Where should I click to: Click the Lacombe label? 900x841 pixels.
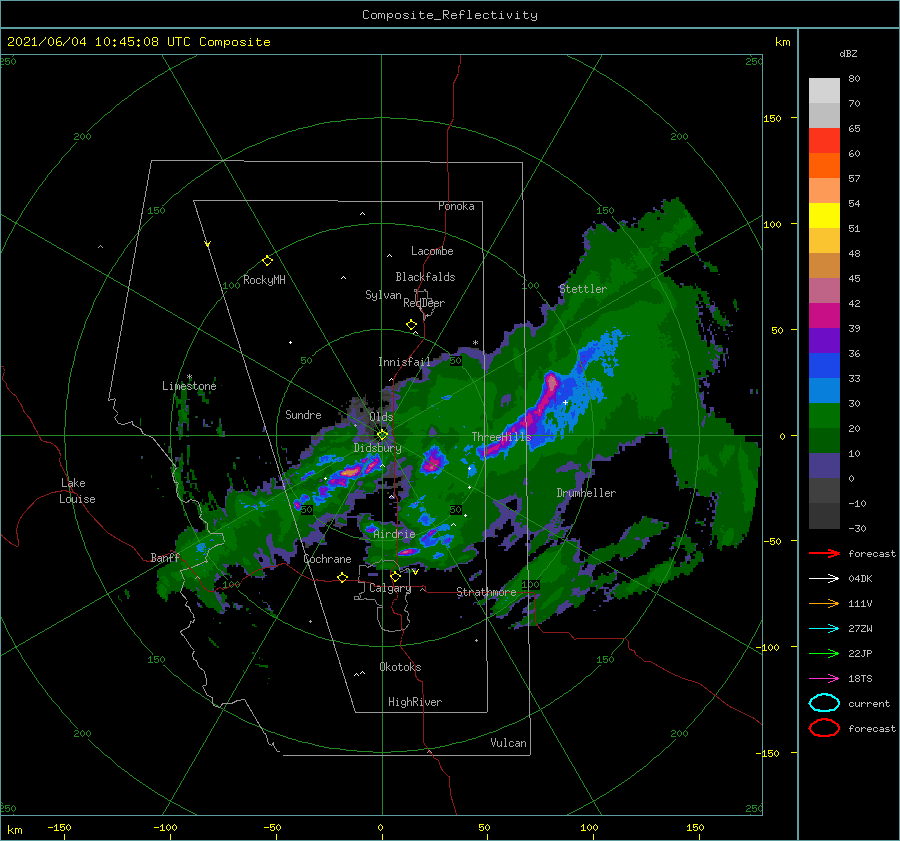432,251
